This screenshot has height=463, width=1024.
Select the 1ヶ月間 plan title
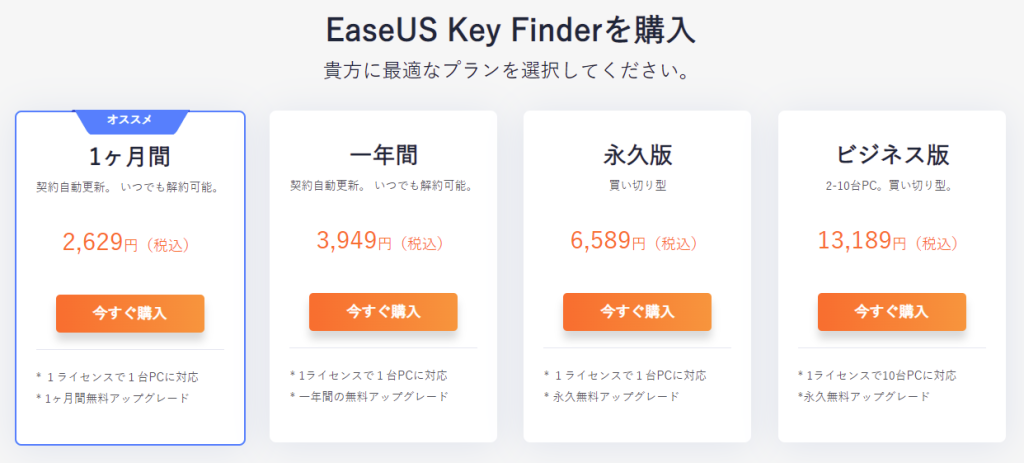coord(130,157)
